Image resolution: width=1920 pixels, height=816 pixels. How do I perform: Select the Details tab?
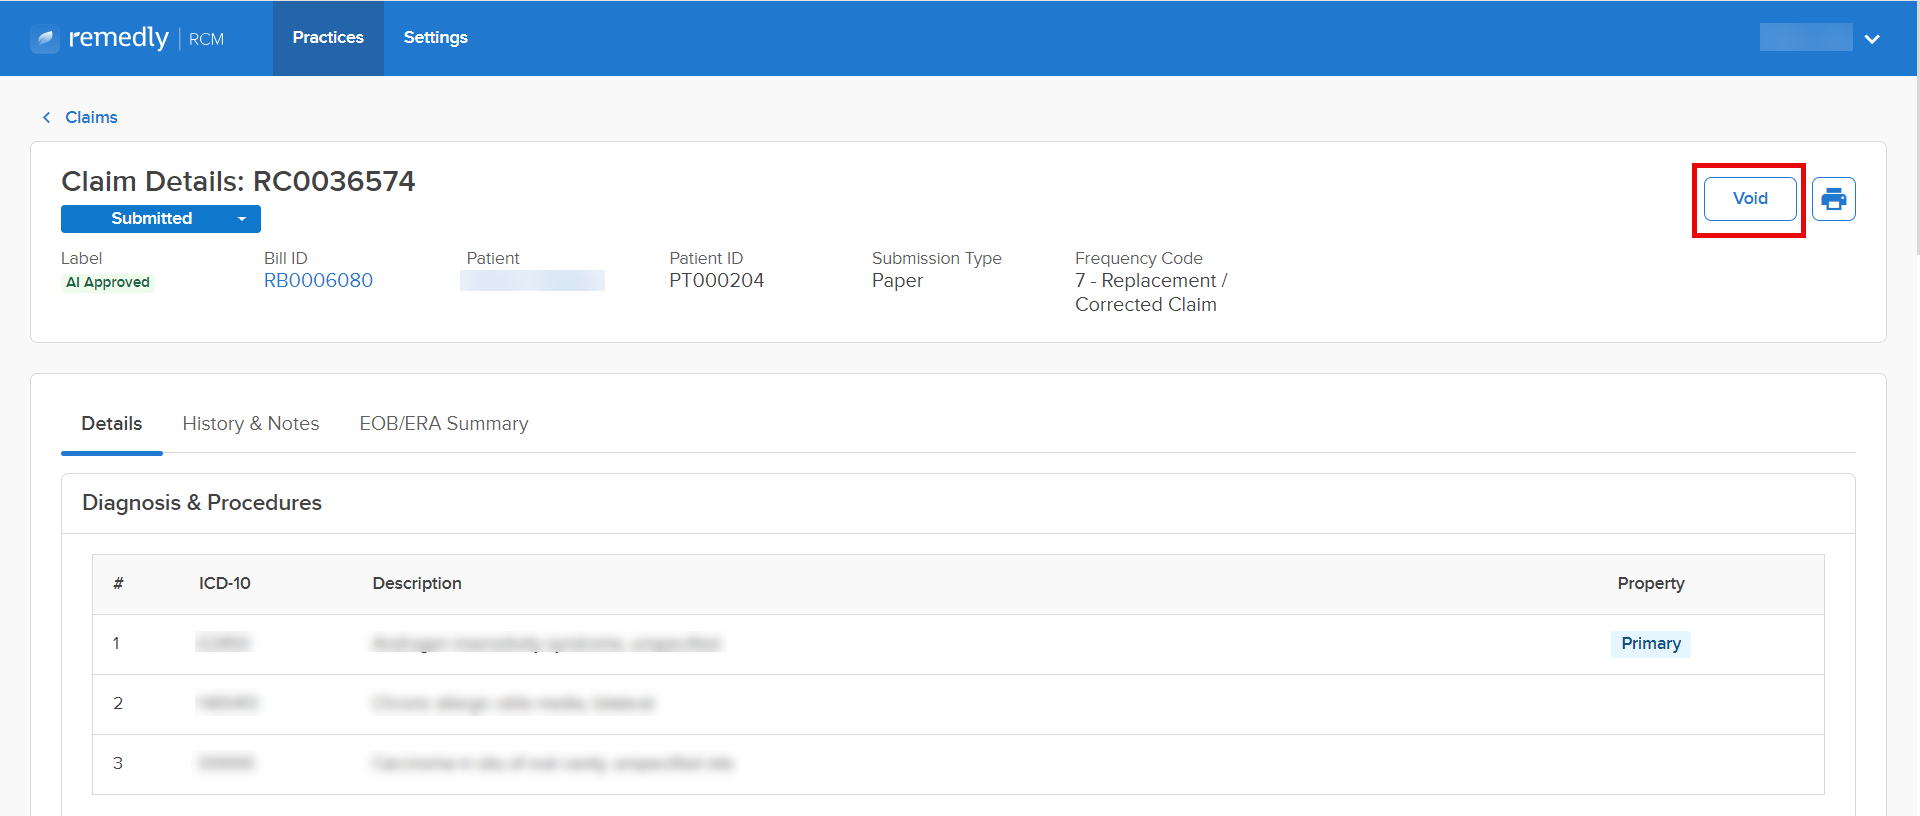(x=111, y=424)
